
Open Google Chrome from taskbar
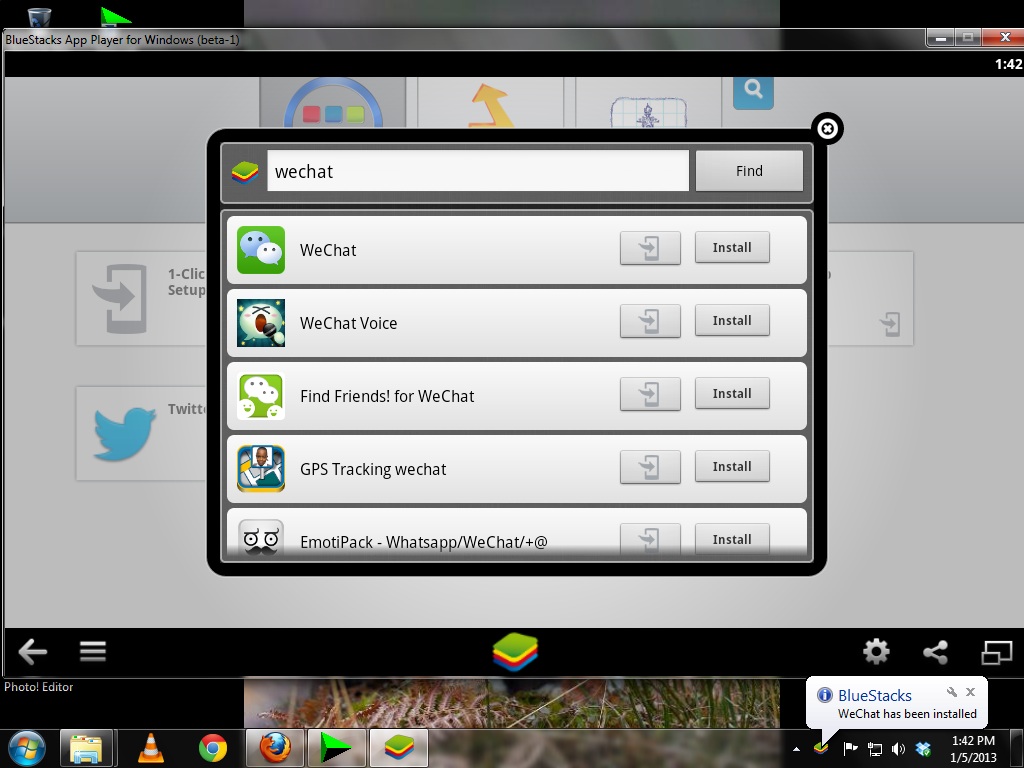coord(213,748)
